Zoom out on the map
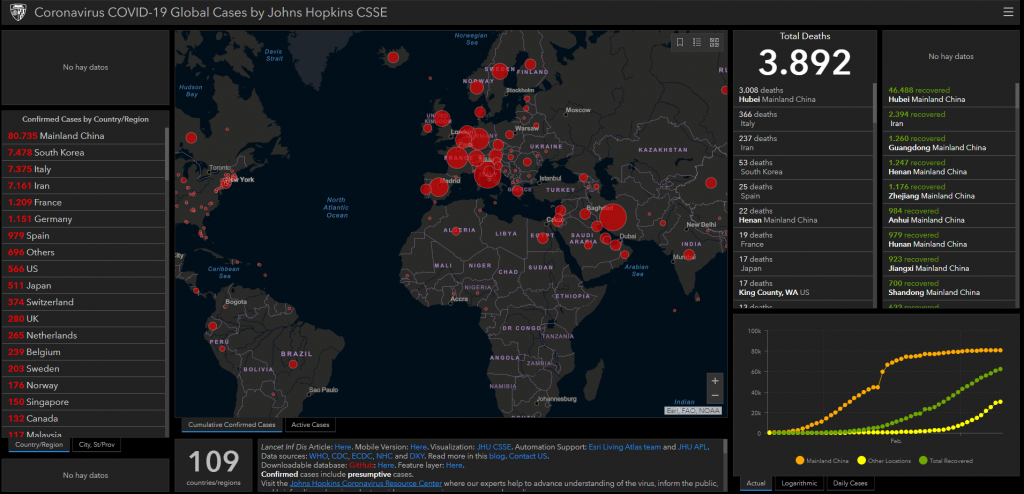 (x=715, y=395)
